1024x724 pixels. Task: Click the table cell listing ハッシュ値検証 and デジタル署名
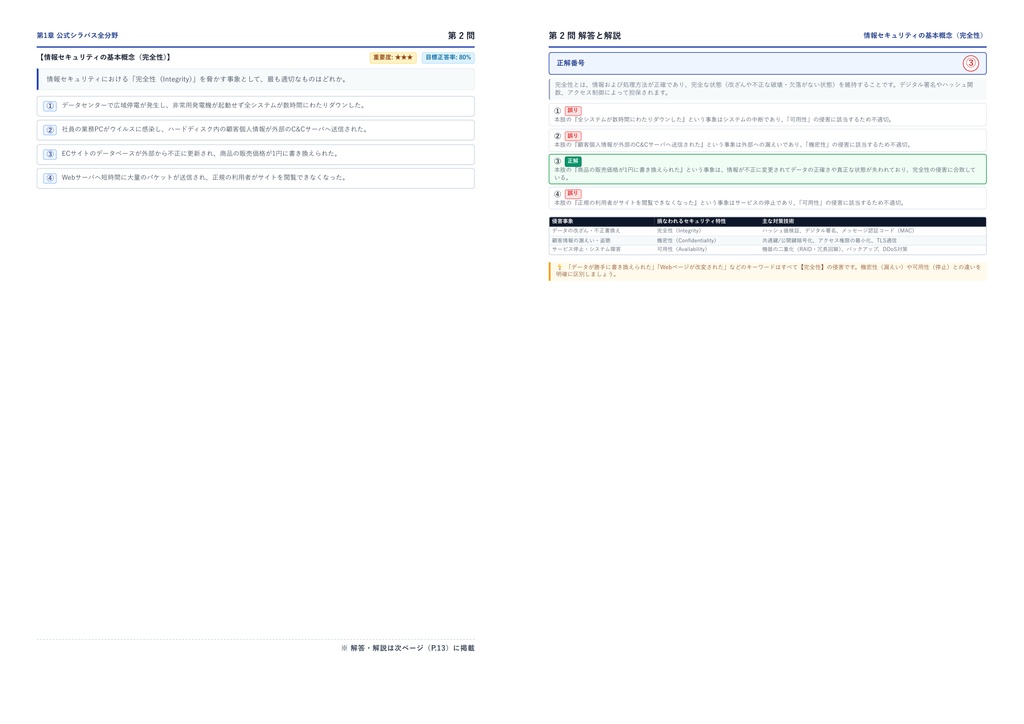click(838, 231)
